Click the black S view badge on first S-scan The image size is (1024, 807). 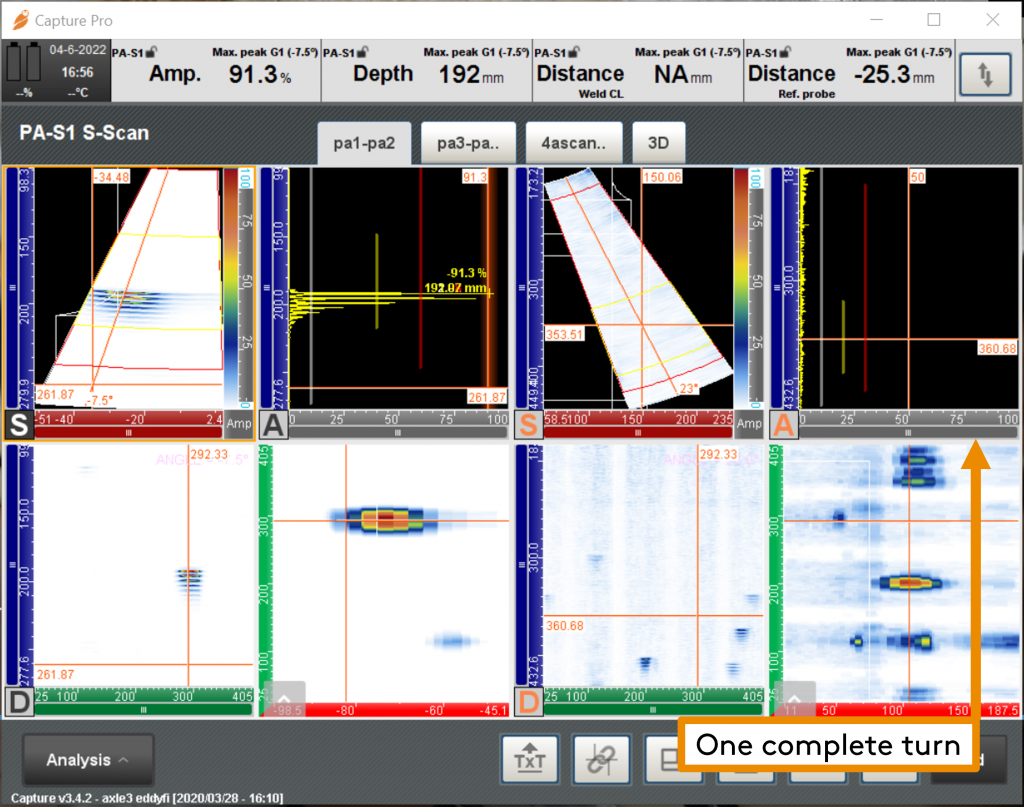point(19,425)
